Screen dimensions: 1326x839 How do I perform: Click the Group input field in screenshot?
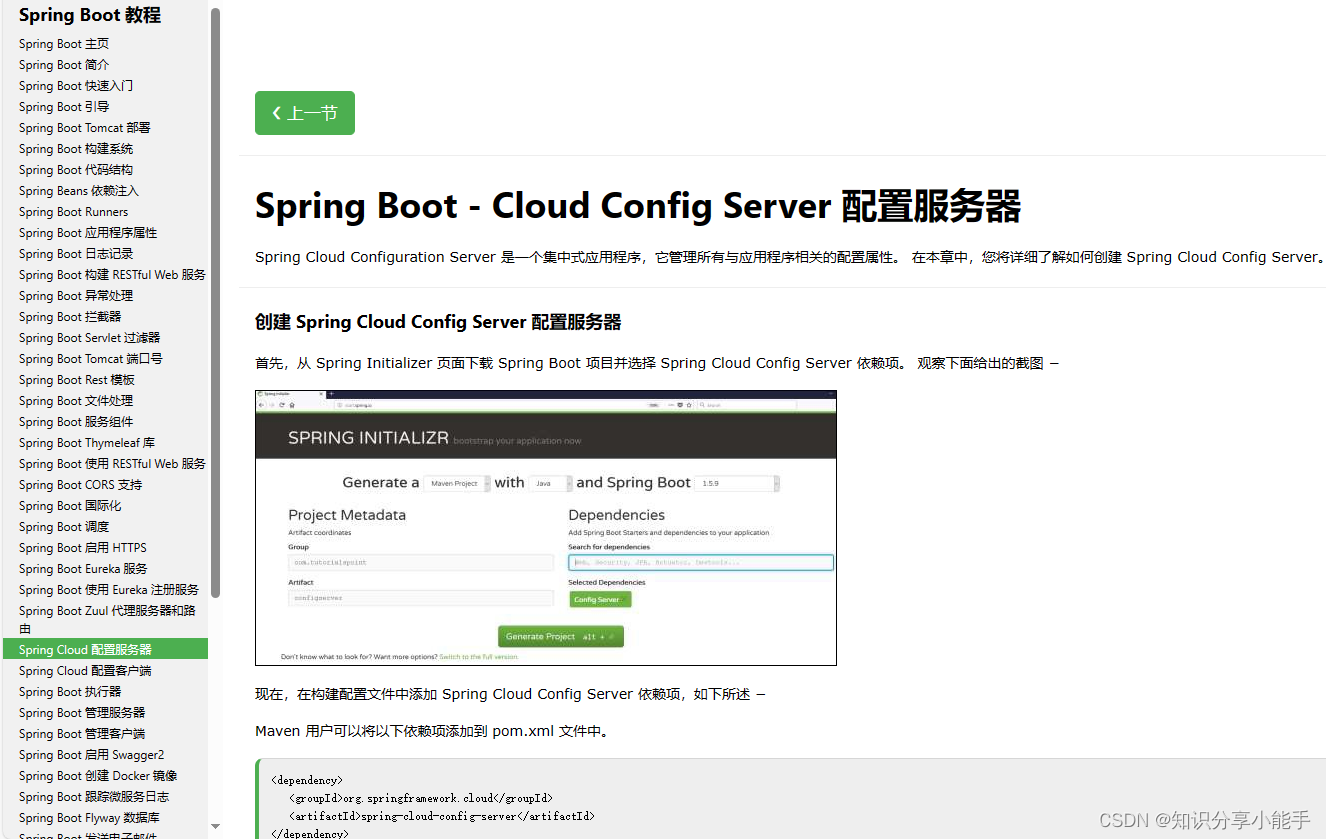[x=421, y=562]
